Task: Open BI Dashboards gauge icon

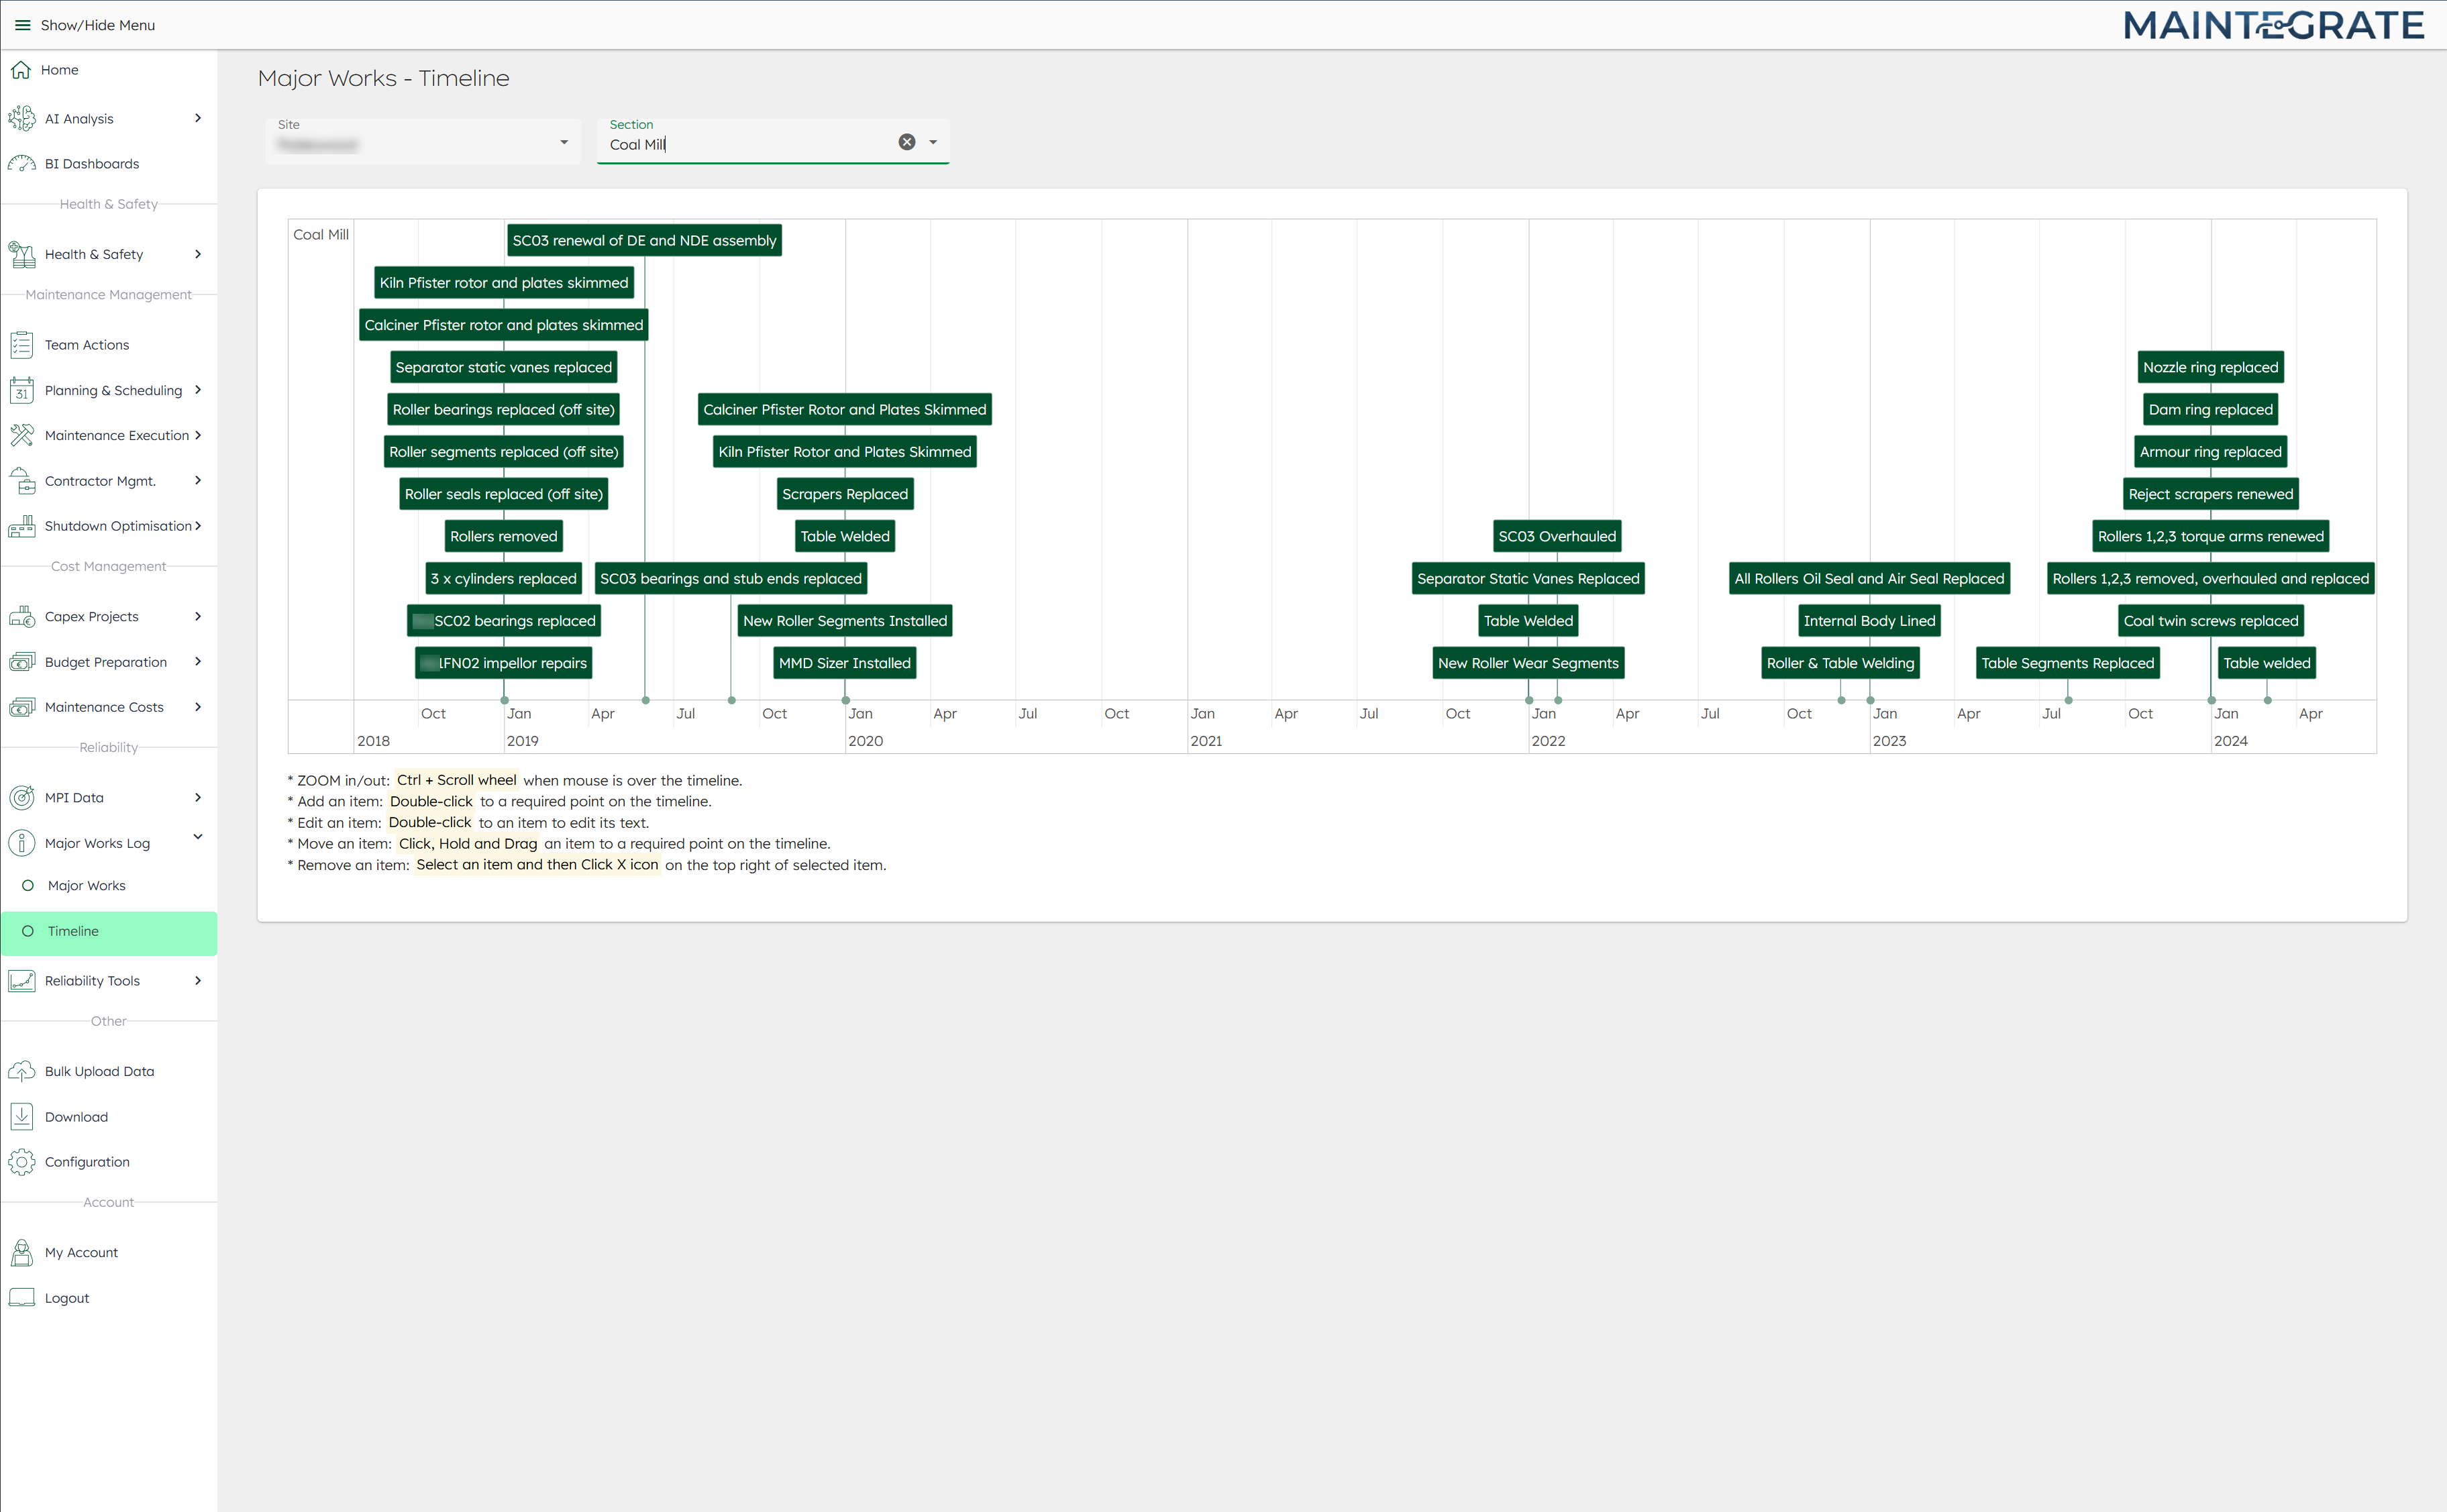Action: [x=22, y=164]
